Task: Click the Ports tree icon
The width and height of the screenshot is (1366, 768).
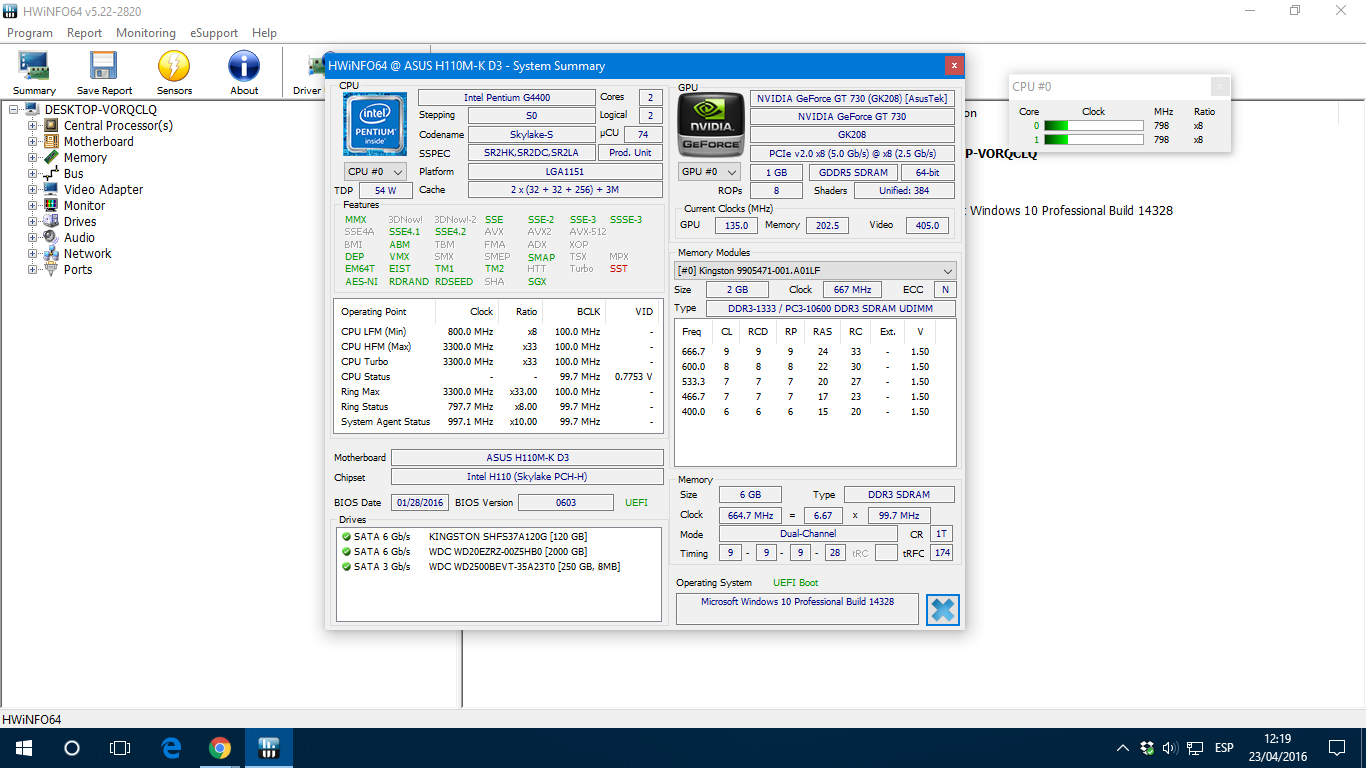Action: point(51,269)
